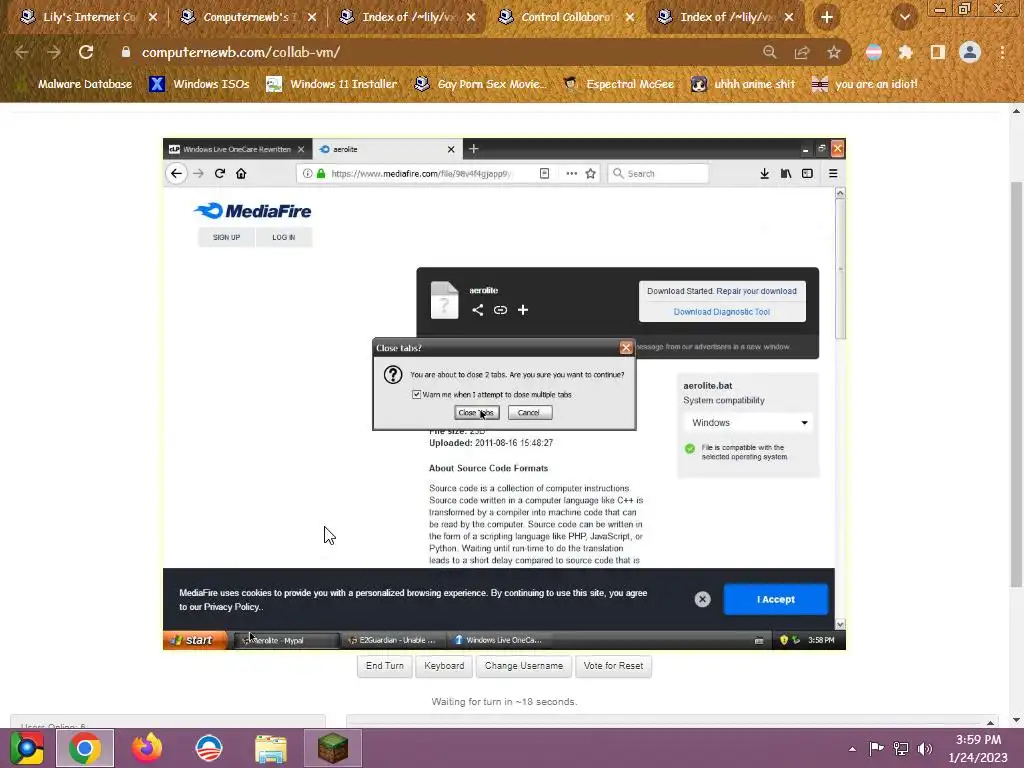
Task: Copy link icon for aerolite file
Action: click(500, 310)
